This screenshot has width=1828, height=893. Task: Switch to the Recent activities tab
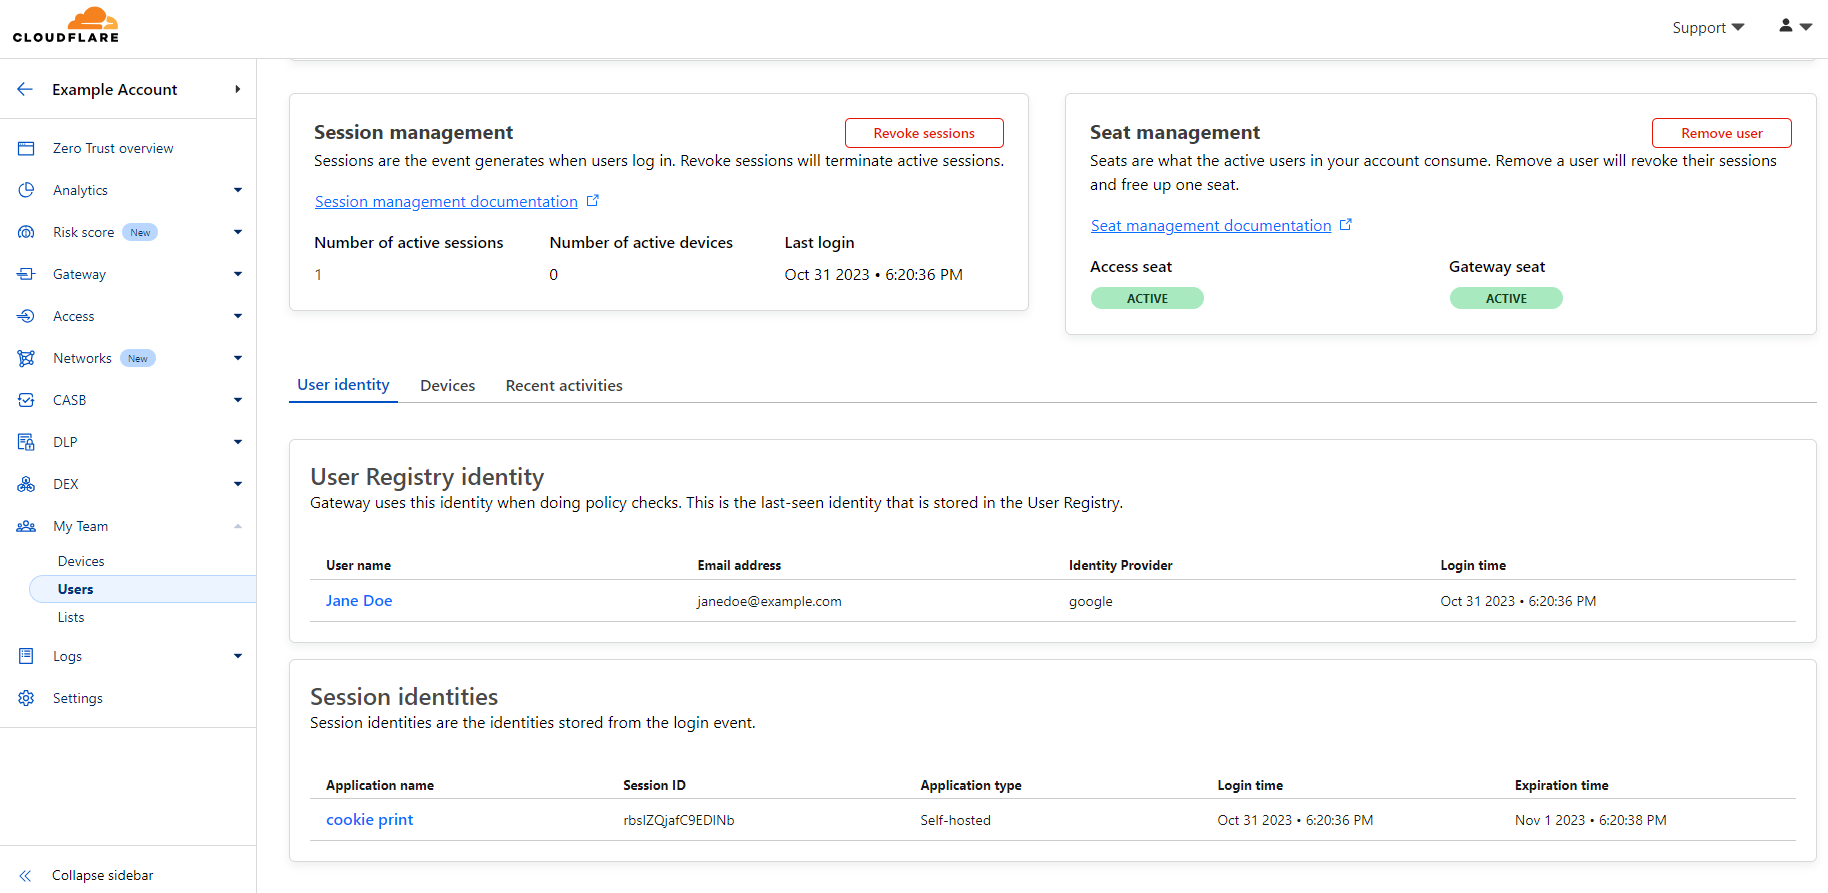click(564, 386)
